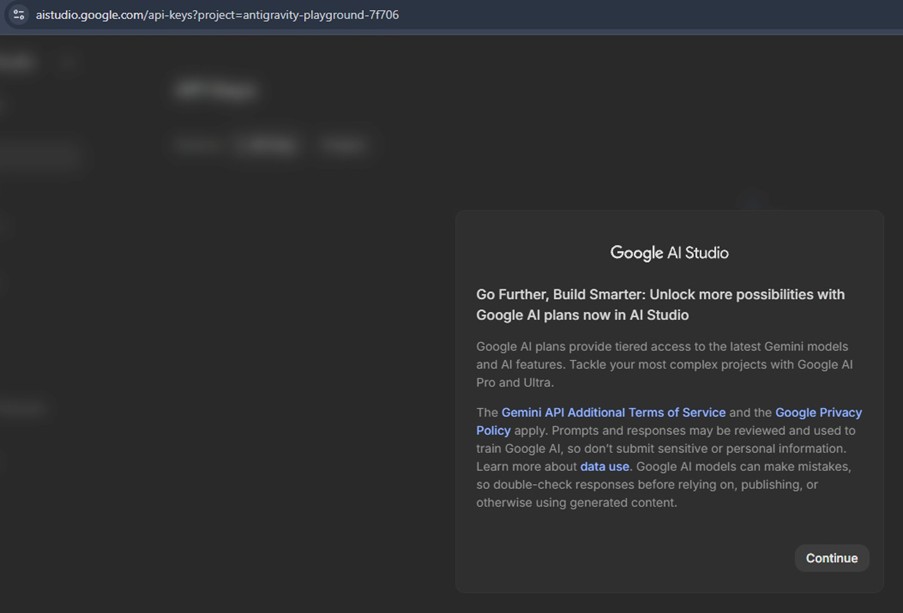Open the Google Privacy Policy link
Viewport: 903px width, 613px height.
coord(818,413)
